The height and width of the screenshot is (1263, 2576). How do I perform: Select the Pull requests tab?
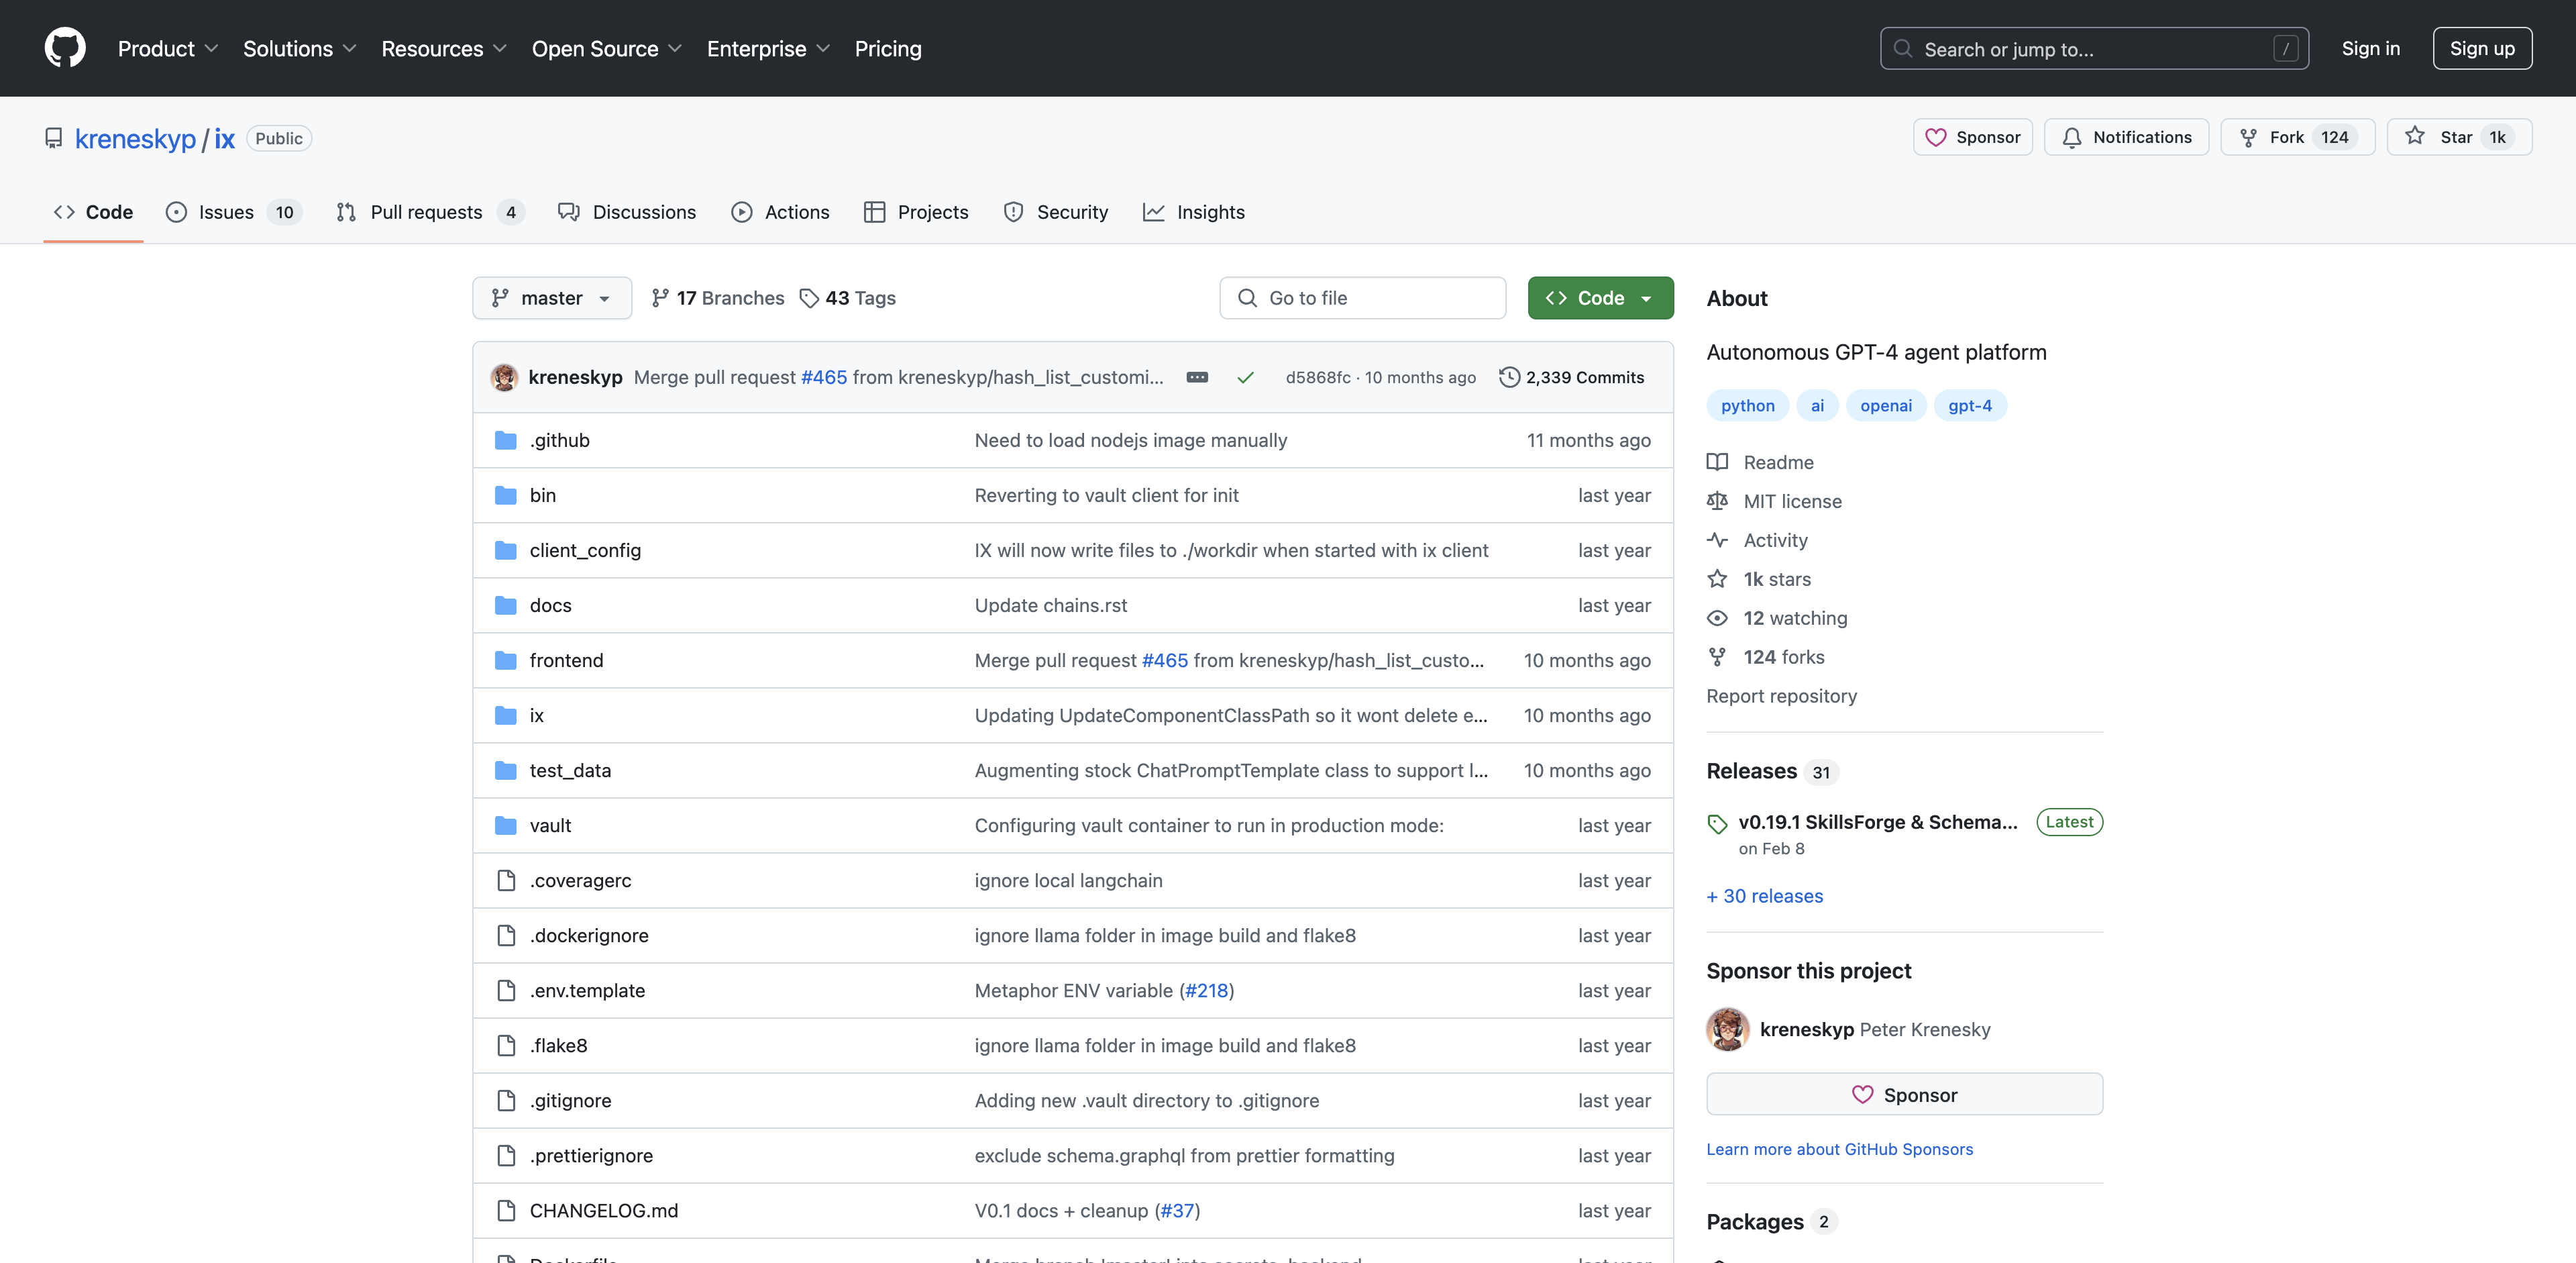click(x=425, y=211)
